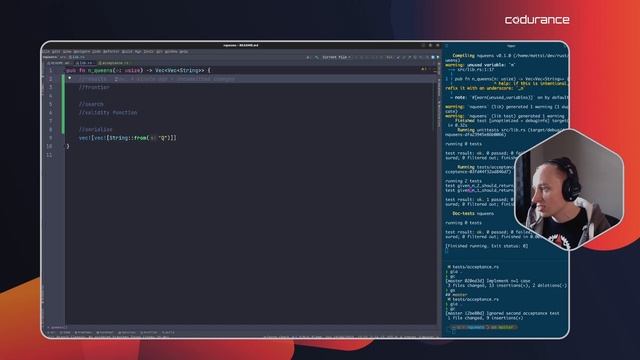
Task: Open the File menu in the IDE
Action: (46, 52)
